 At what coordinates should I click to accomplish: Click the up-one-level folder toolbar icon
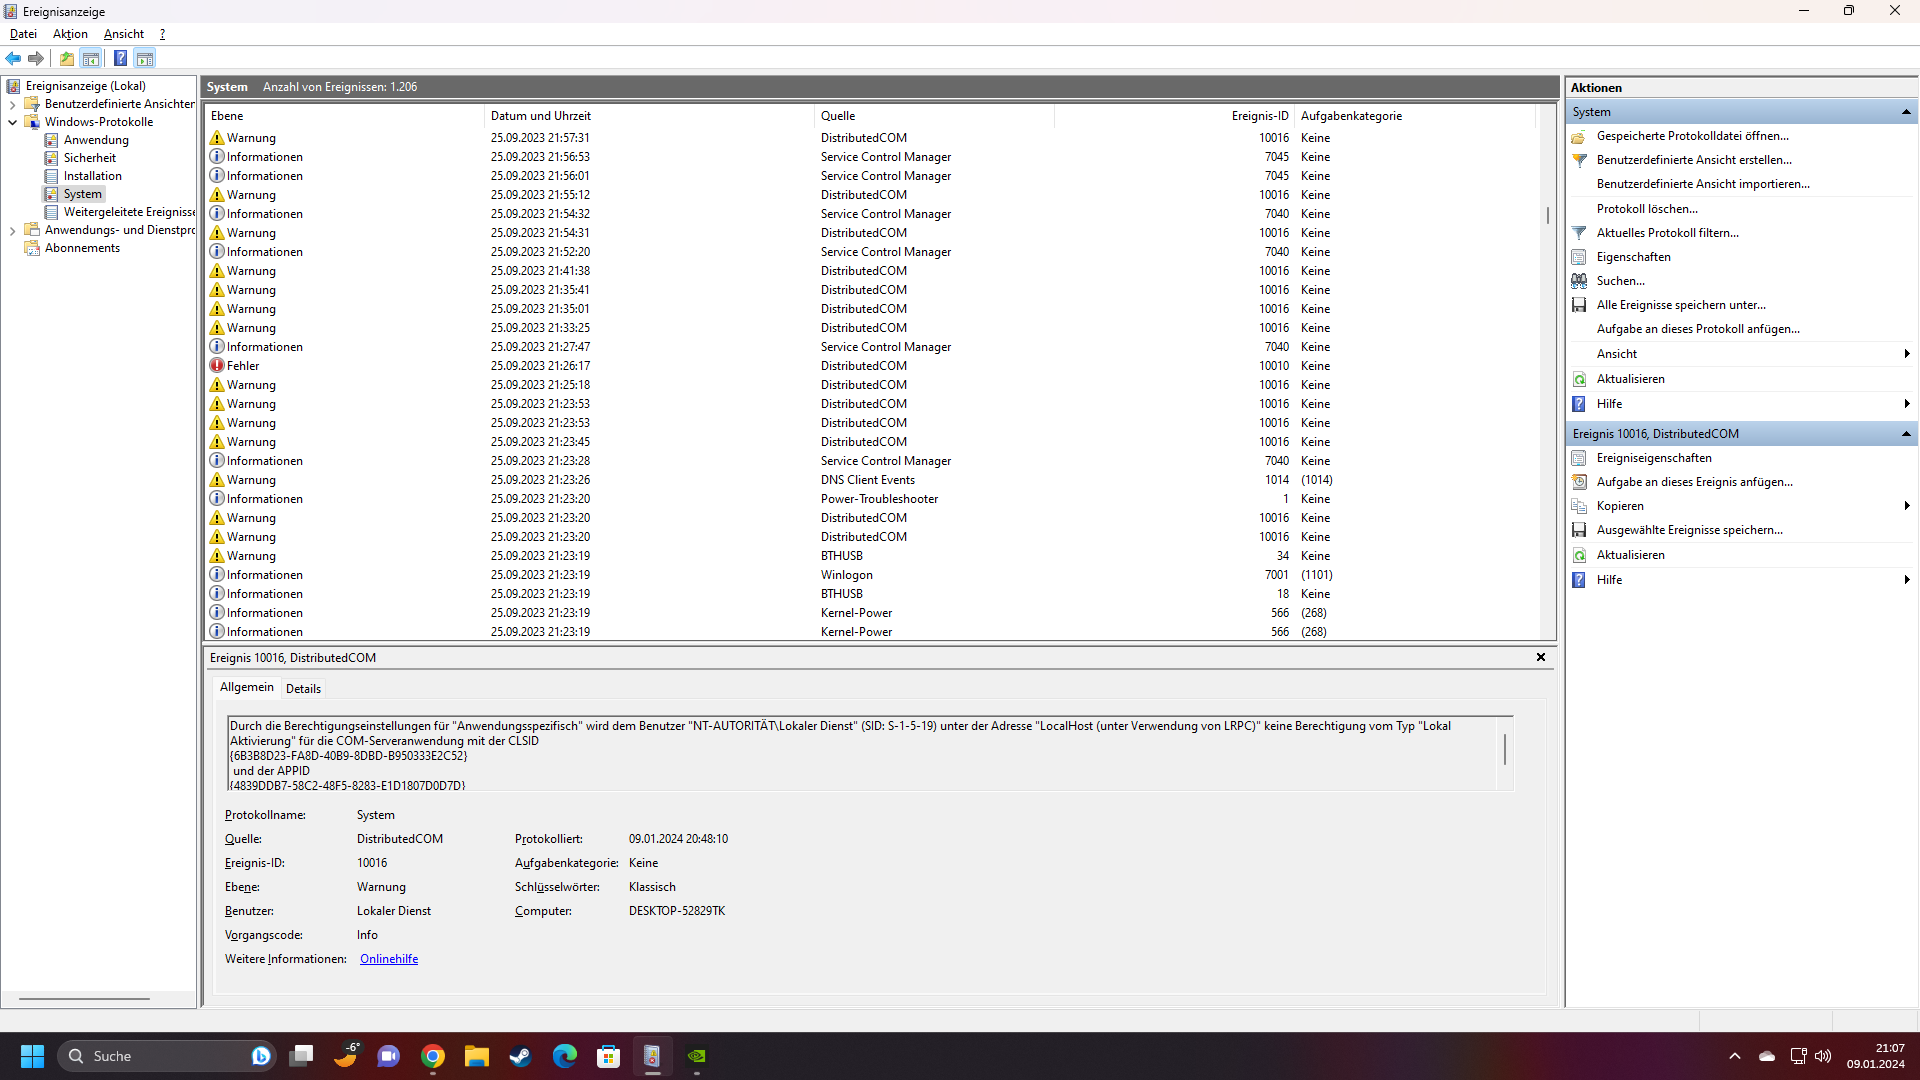tap(66, 58)
